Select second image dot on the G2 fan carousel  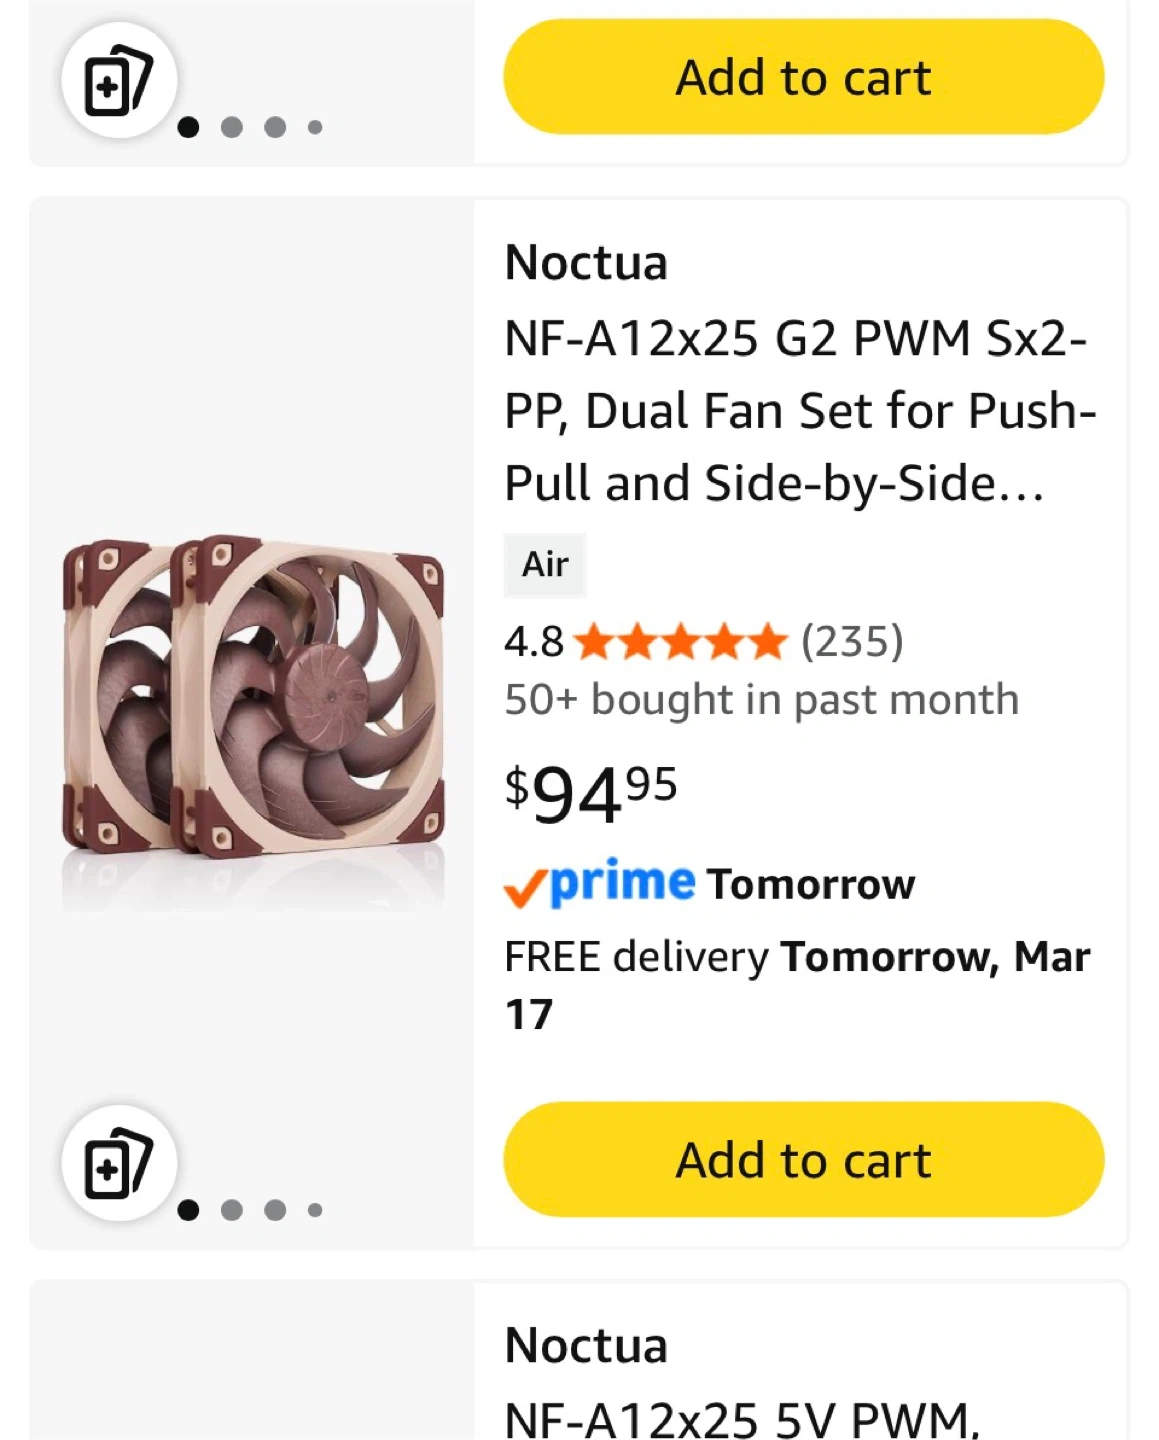click(232, 1210)
